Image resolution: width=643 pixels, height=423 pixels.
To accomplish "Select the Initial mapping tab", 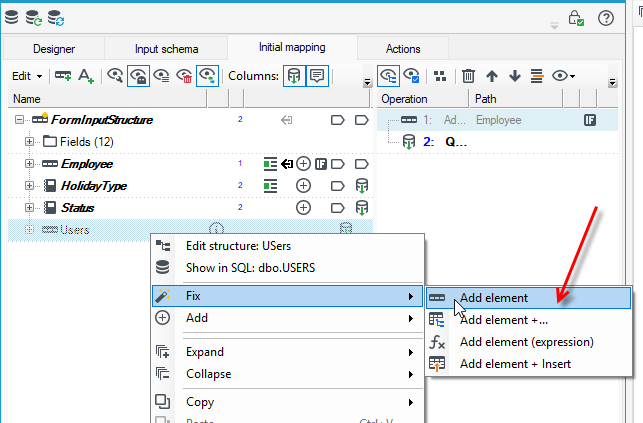I will (292, 47).
